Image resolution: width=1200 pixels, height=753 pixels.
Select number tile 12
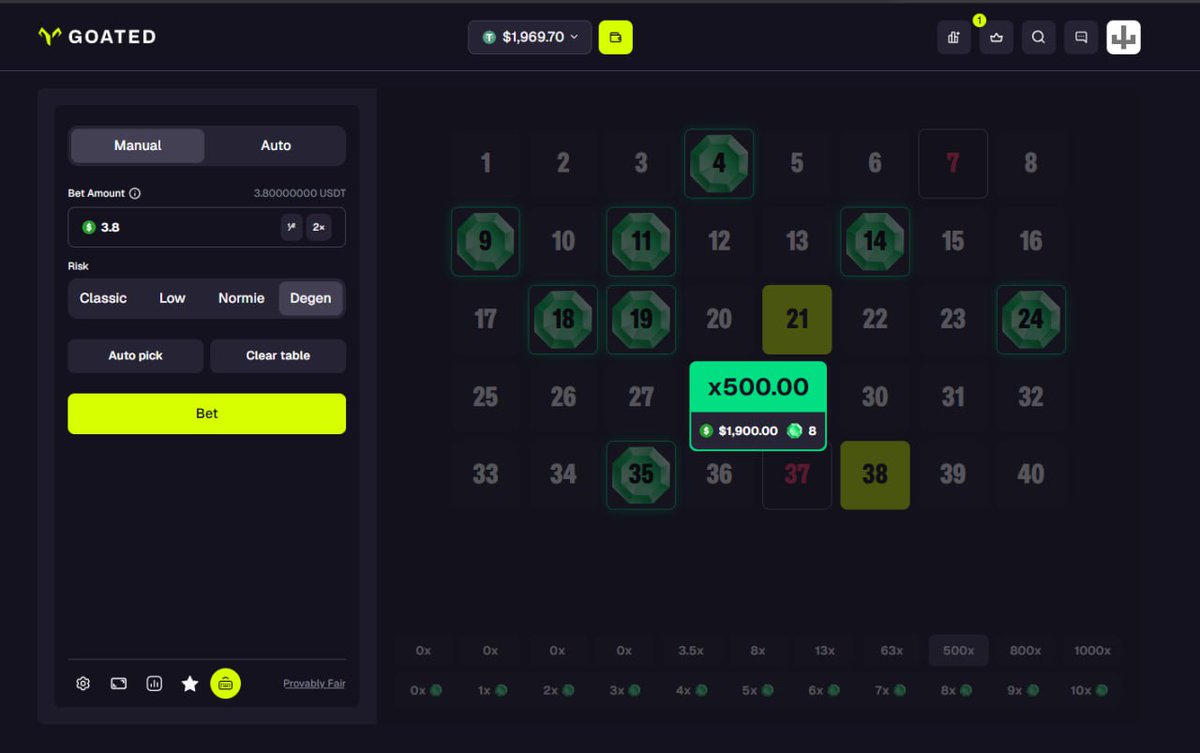coord(719,241)
